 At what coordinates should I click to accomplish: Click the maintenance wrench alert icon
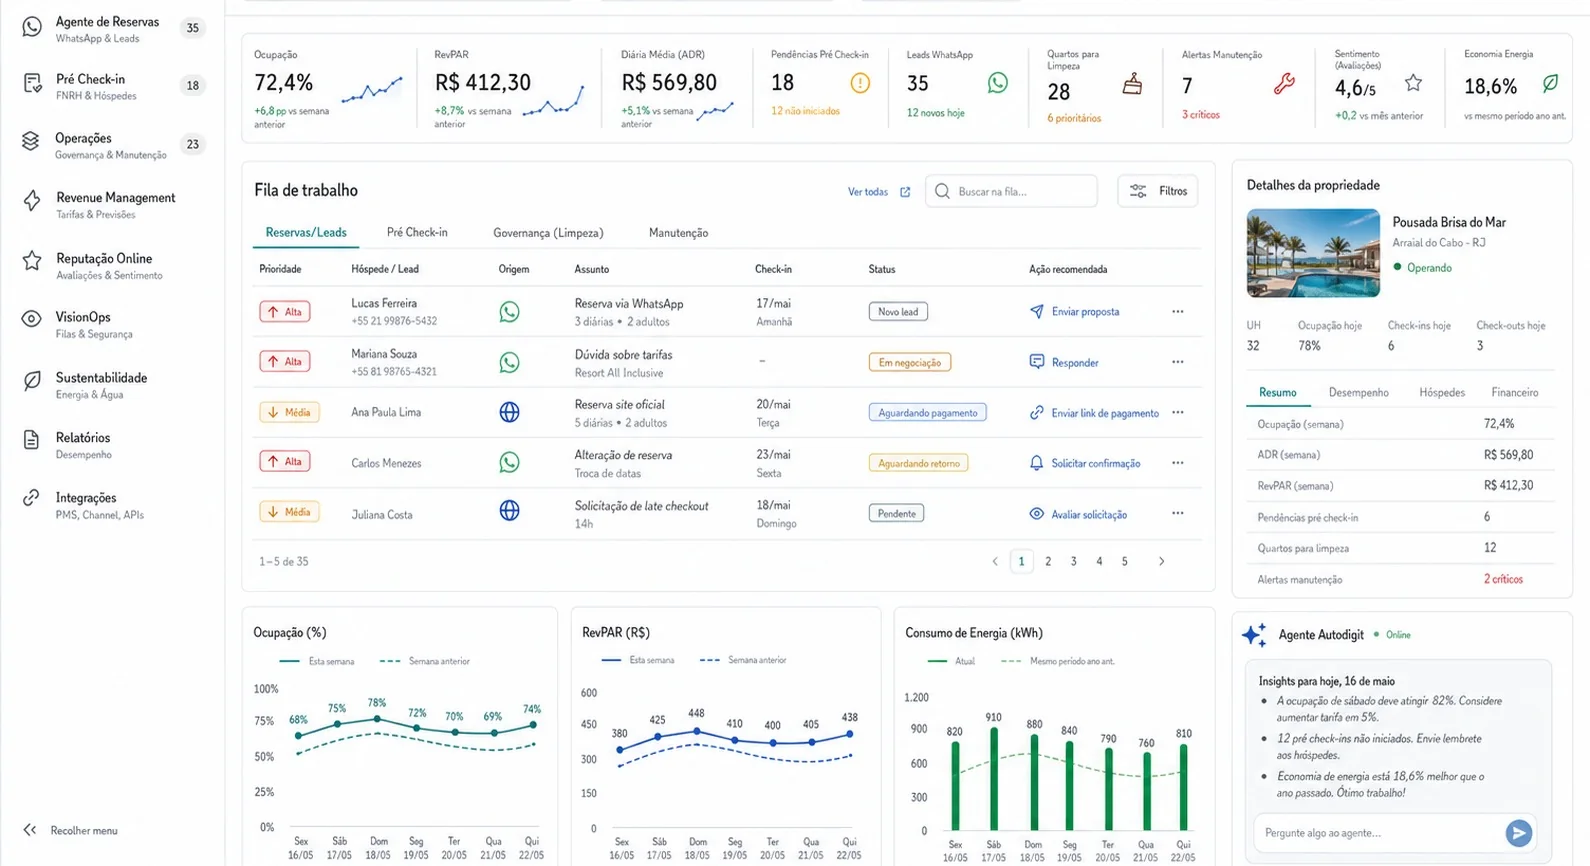(x=1284, y=84)
